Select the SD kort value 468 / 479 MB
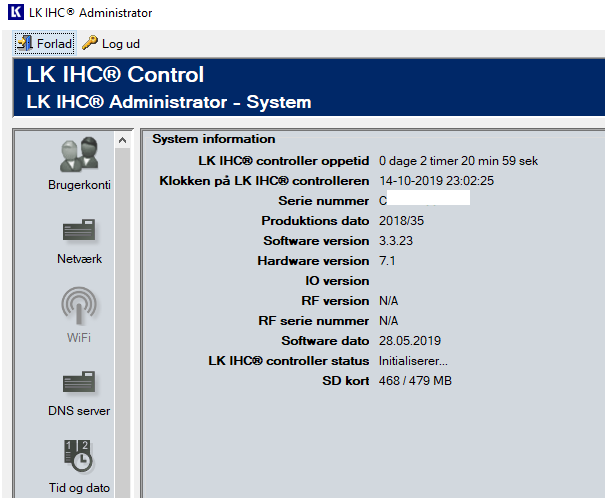Image resolution: width=605 pixels, height=498 pixels. pyautogui.click(x=415, y=381)
